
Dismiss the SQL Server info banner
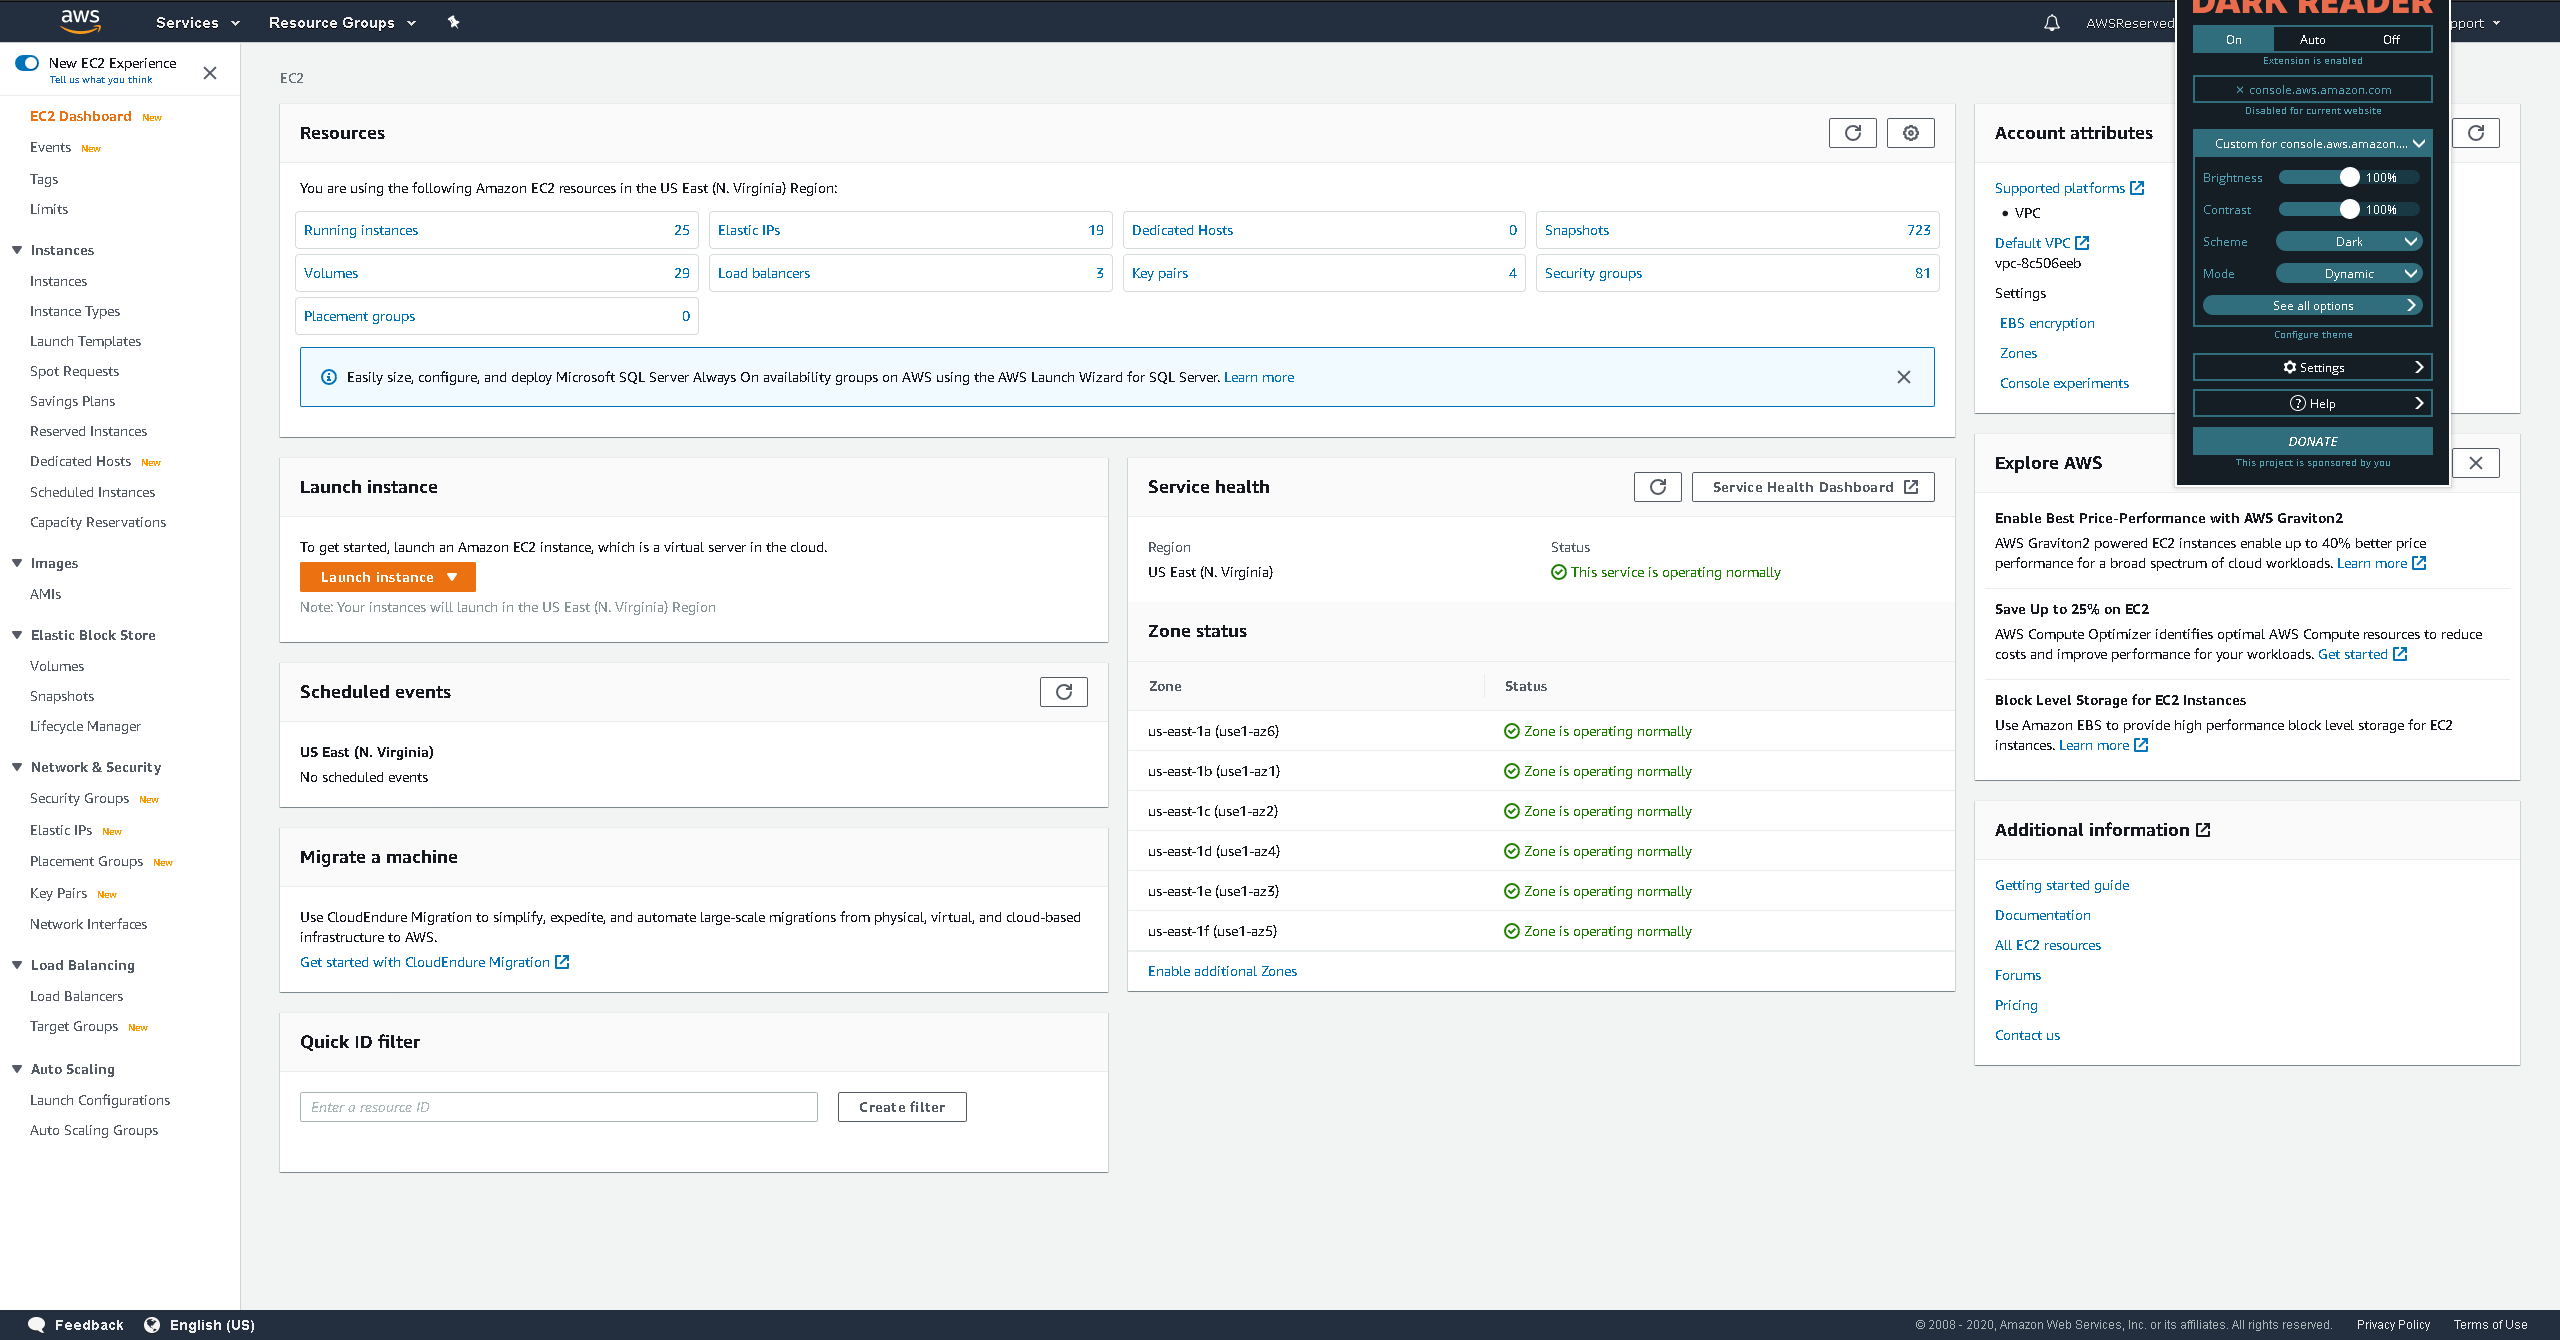pyautogui.click(x=1903, y=377)
